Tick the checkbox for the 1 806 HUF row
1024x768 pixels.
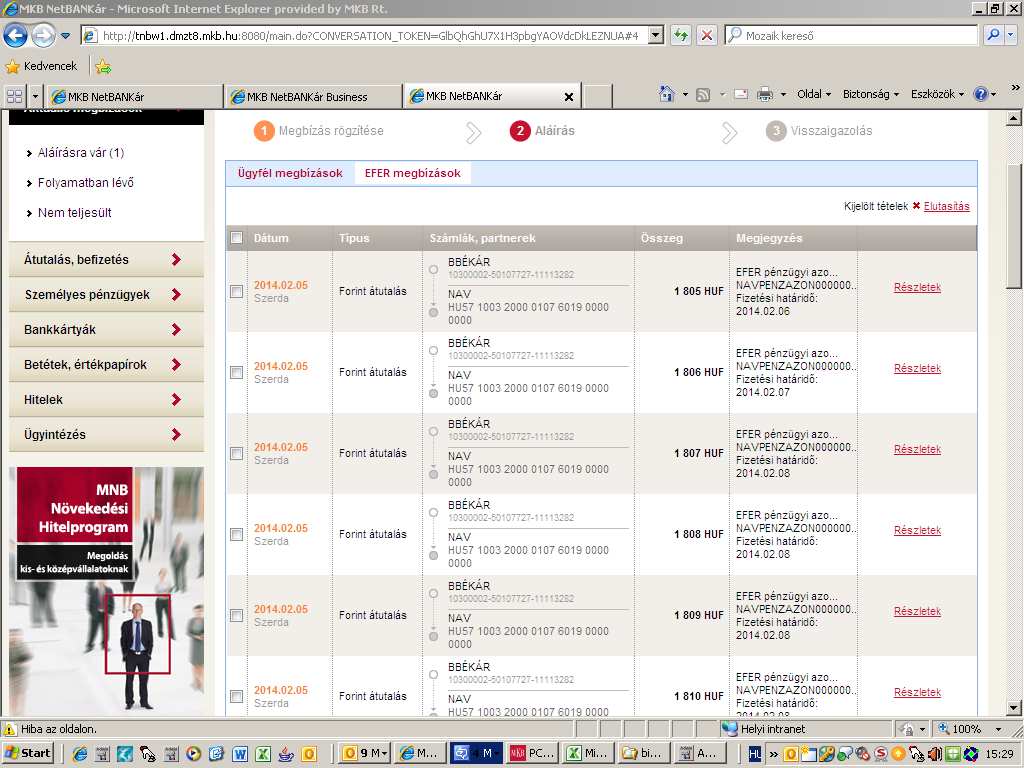(236, 372)
